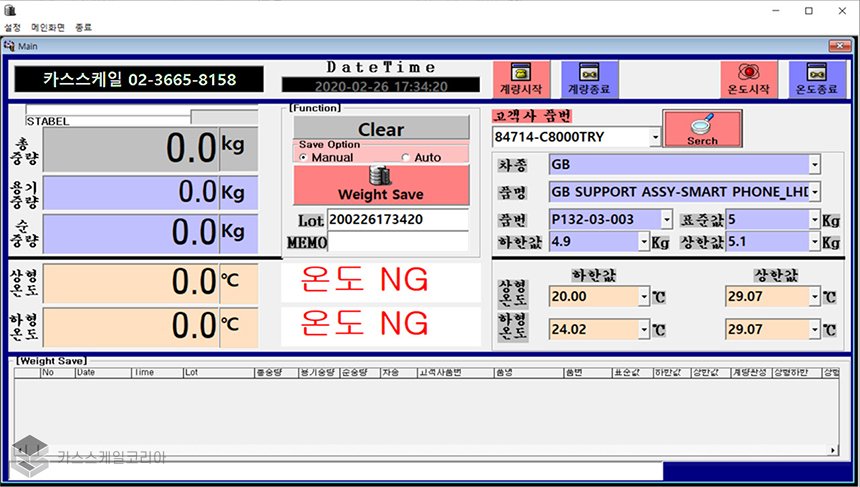Open the 표준값 dropdown showing 5
The width and height of the screenshot is (860, 487).
pos(814,218)
